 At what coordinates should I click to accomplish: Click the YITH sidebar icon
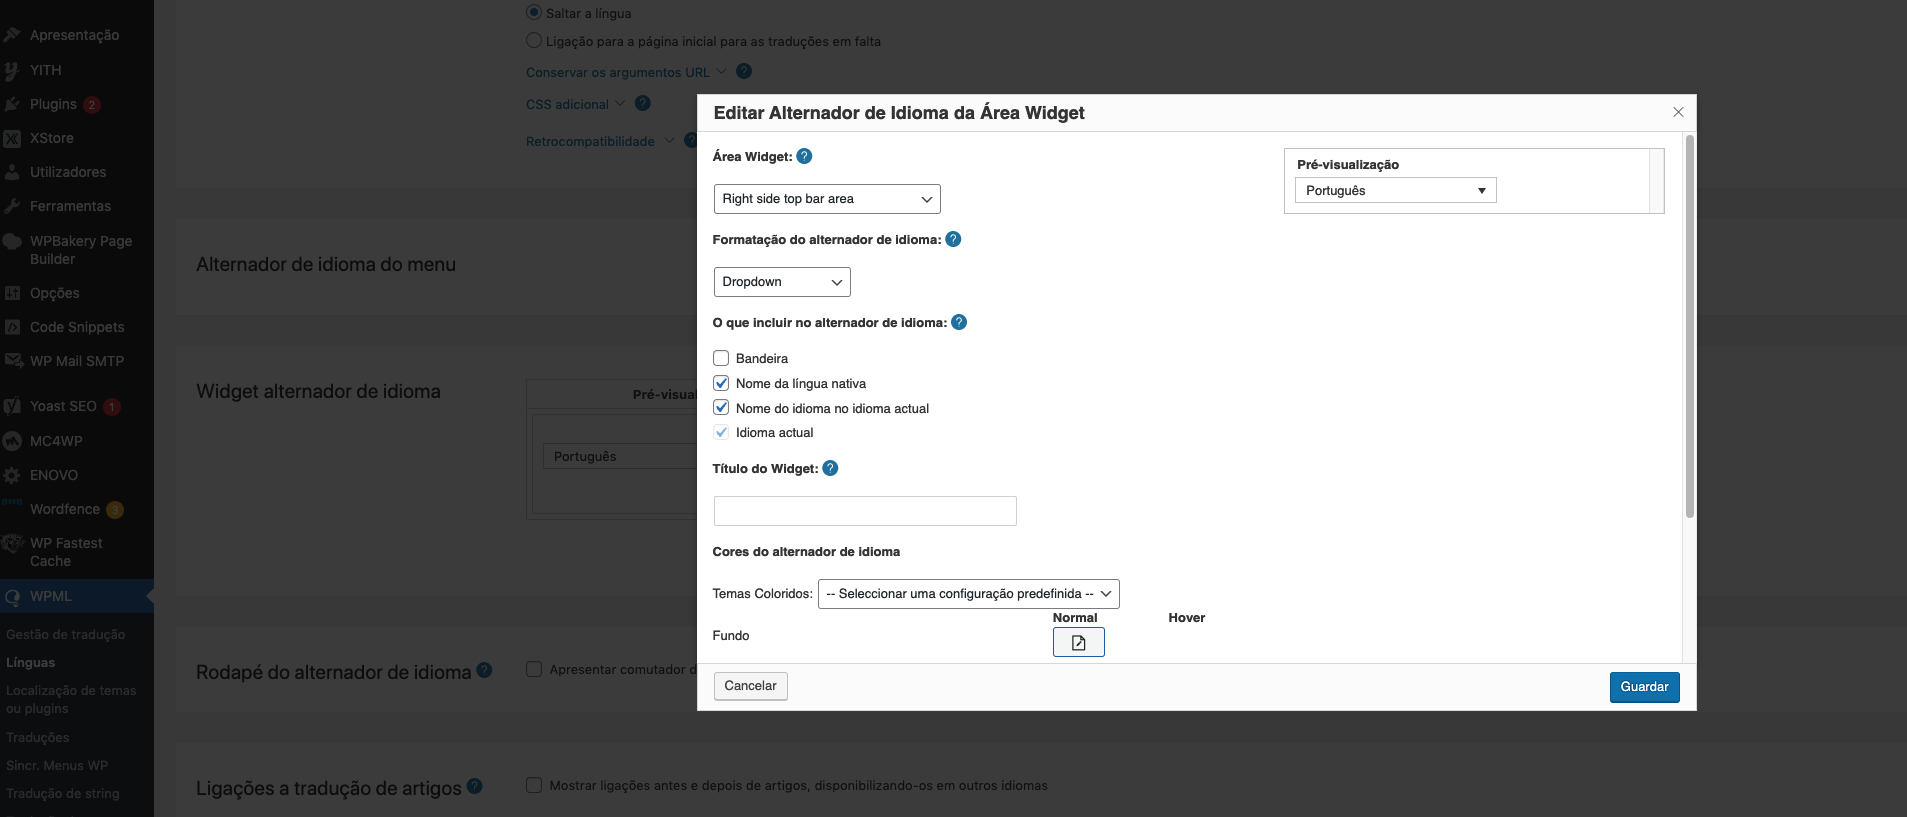(12, 70)
